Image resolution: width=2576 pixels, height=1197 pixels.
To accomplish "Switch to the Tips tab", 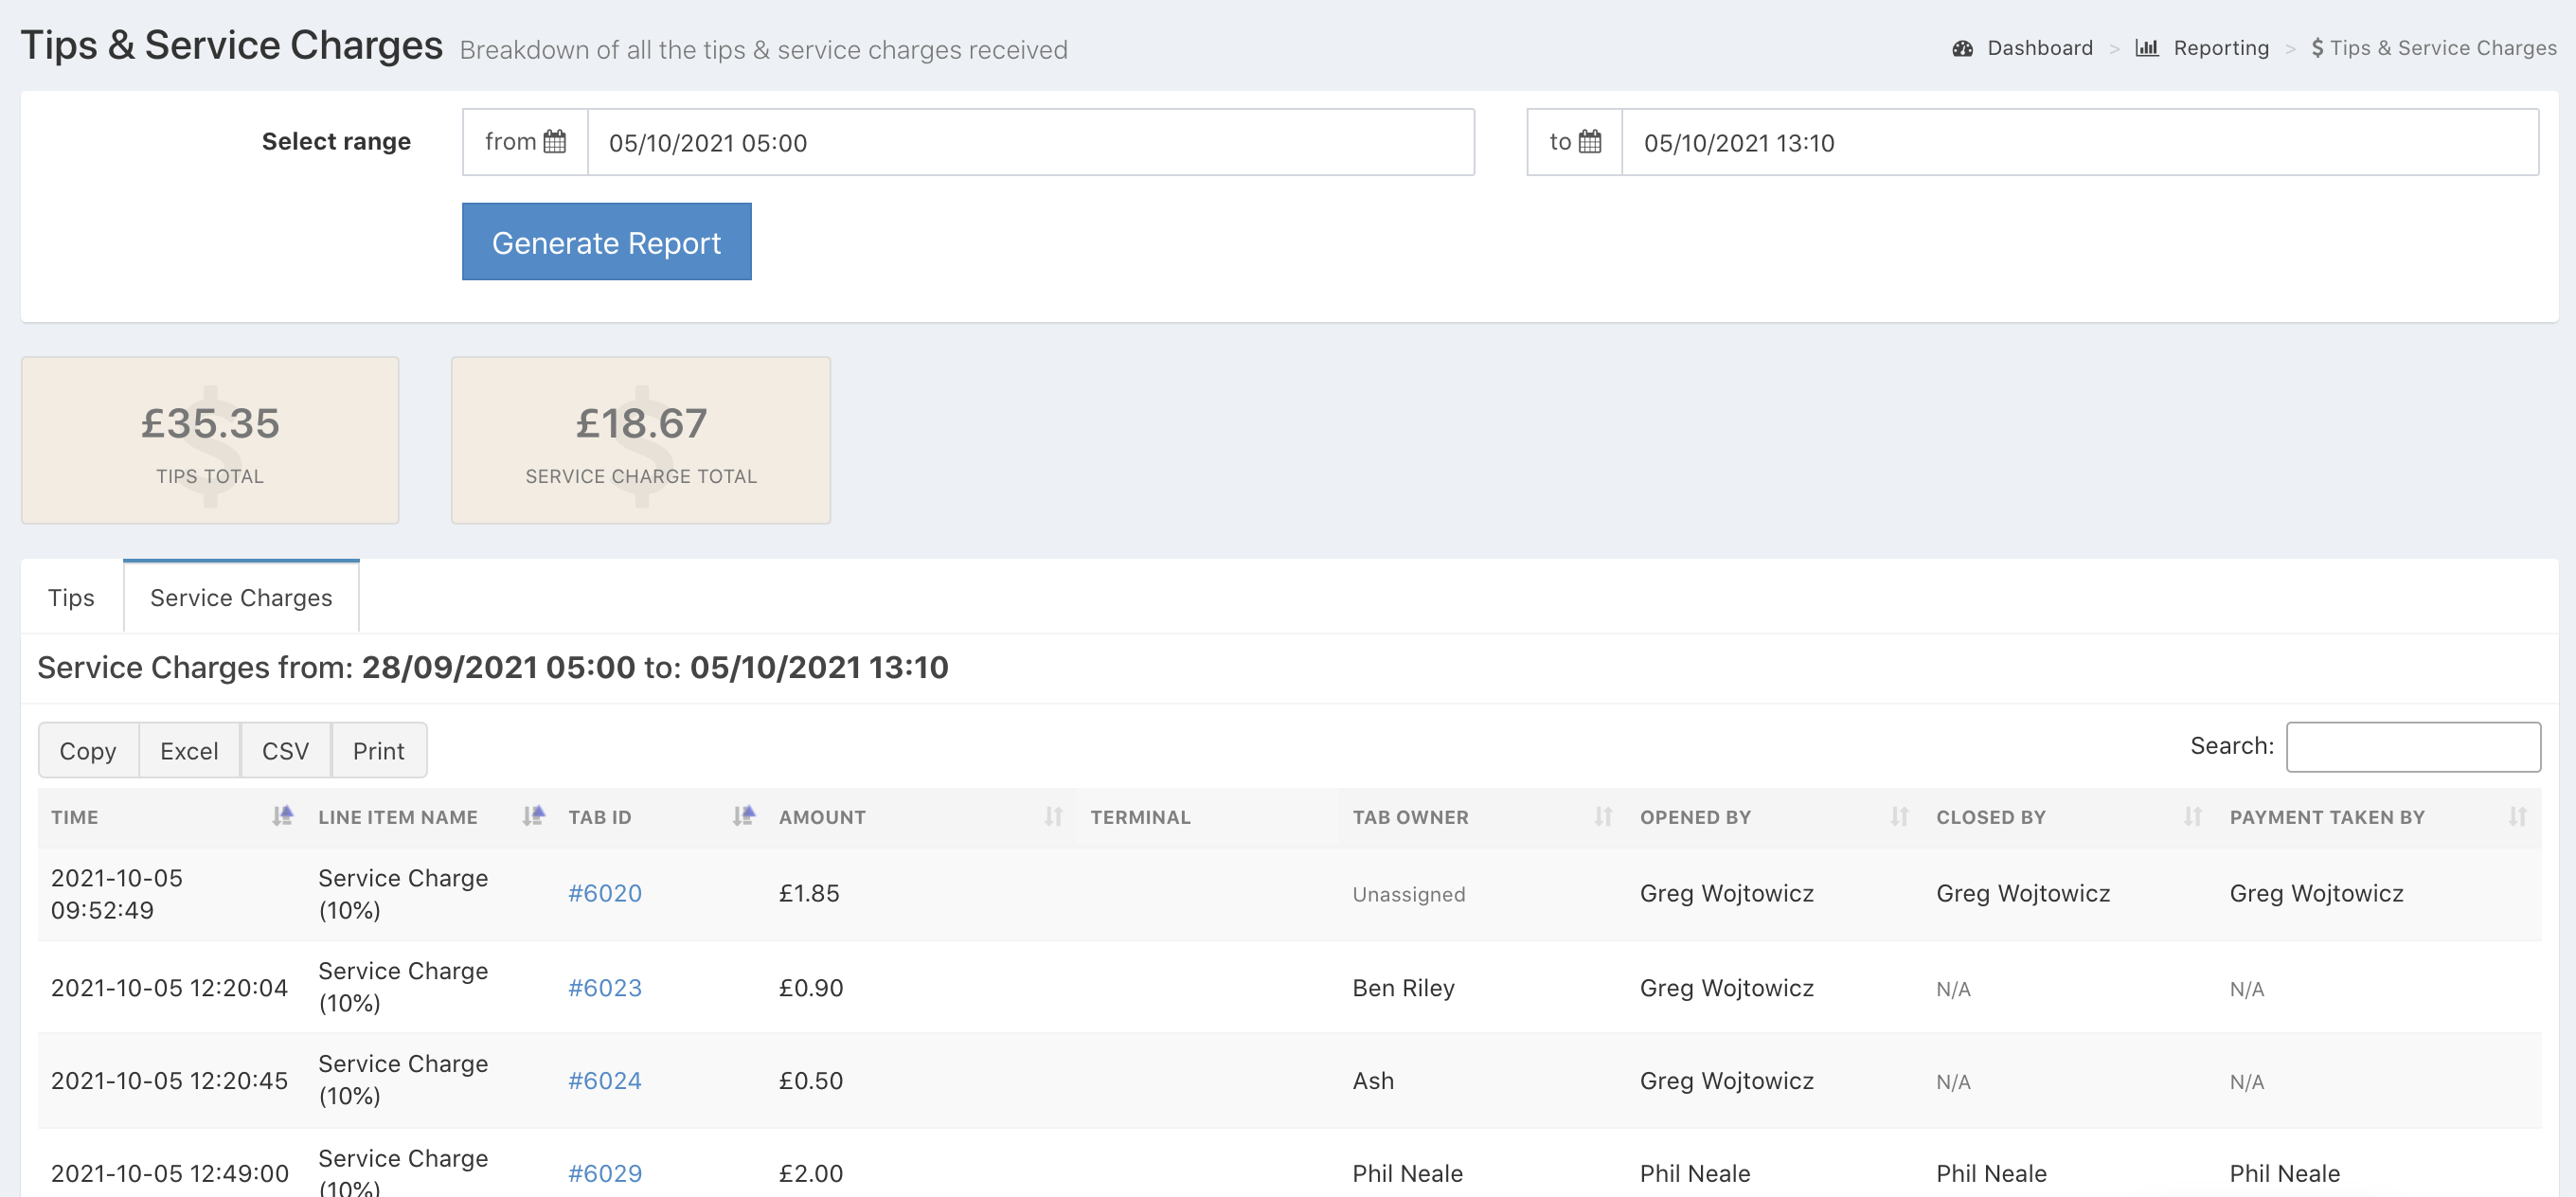I will pos(71,597).
